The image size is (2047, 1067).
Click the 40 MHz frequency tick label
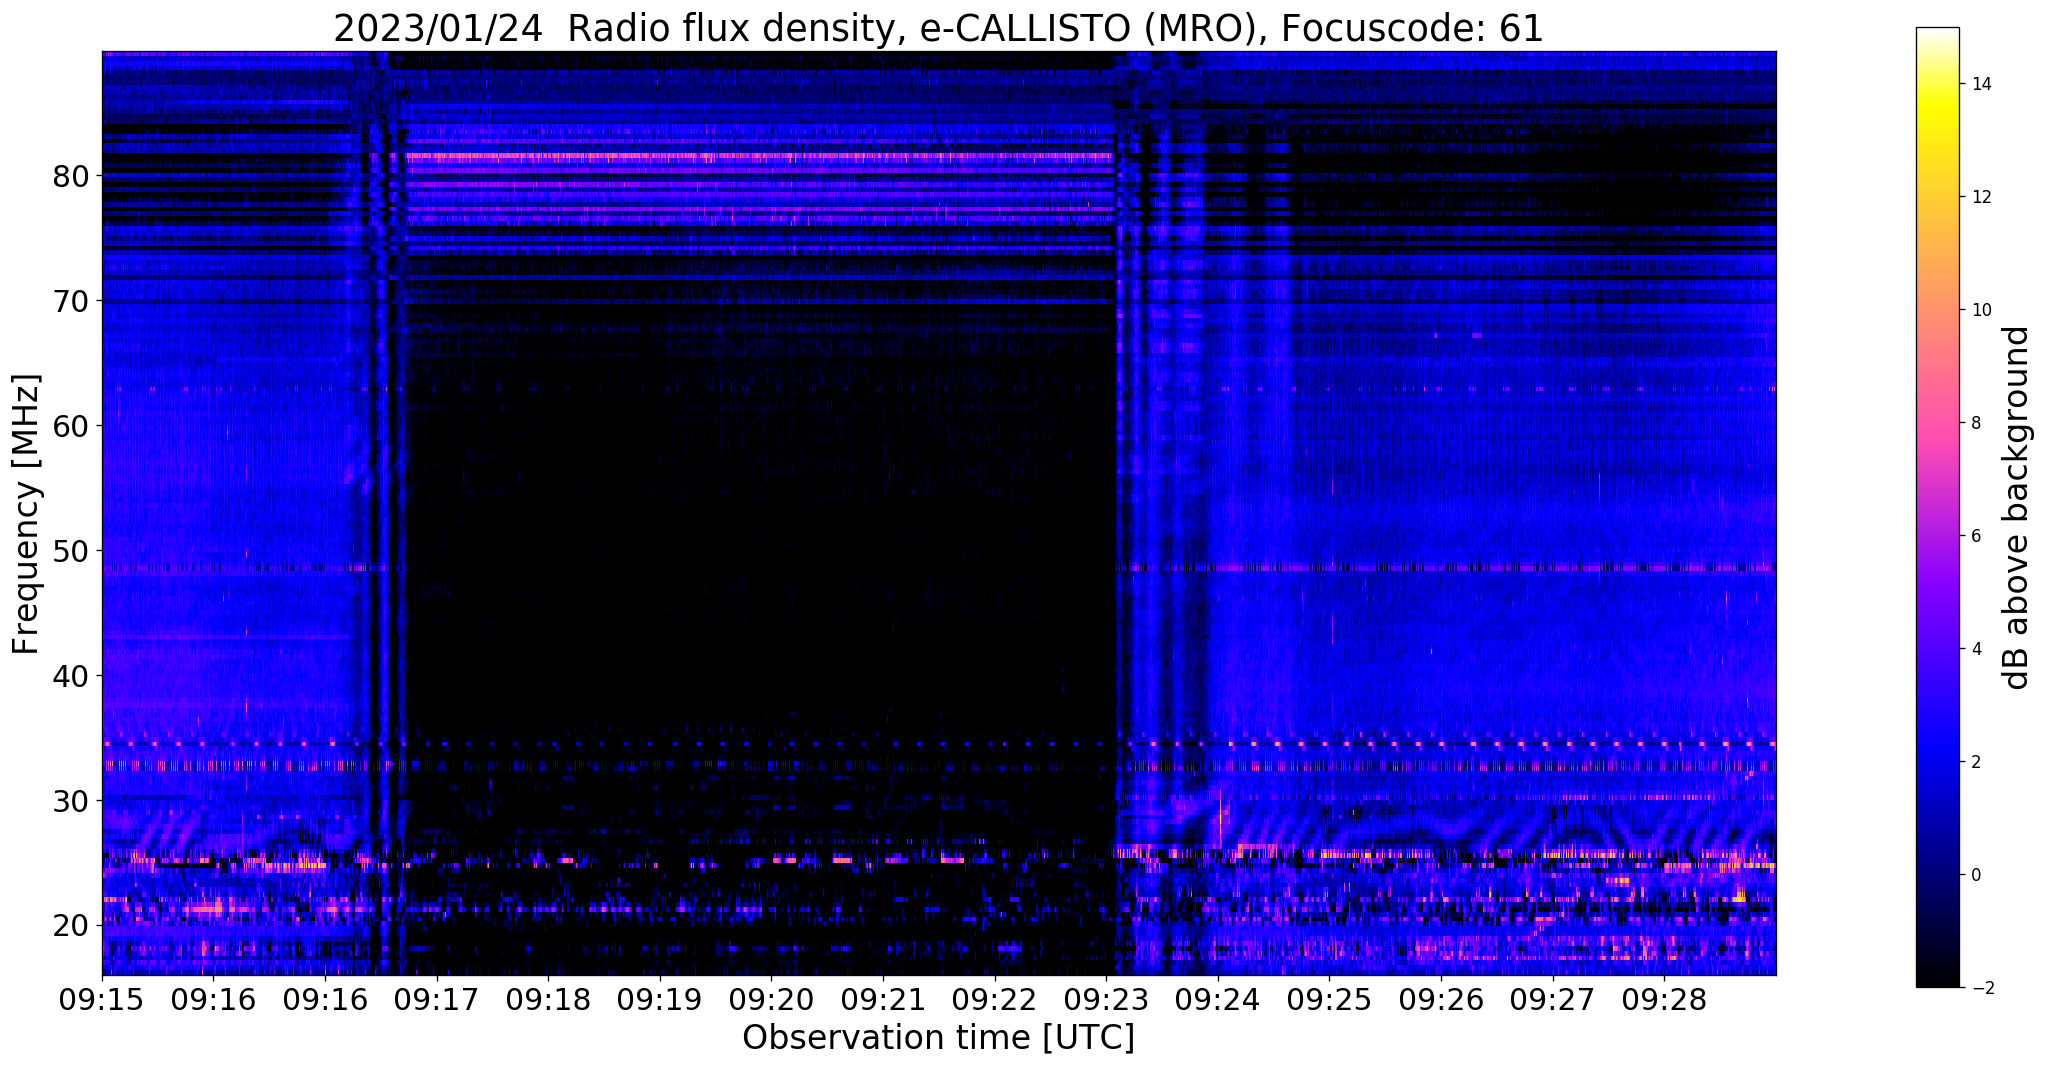pos(71,676)
